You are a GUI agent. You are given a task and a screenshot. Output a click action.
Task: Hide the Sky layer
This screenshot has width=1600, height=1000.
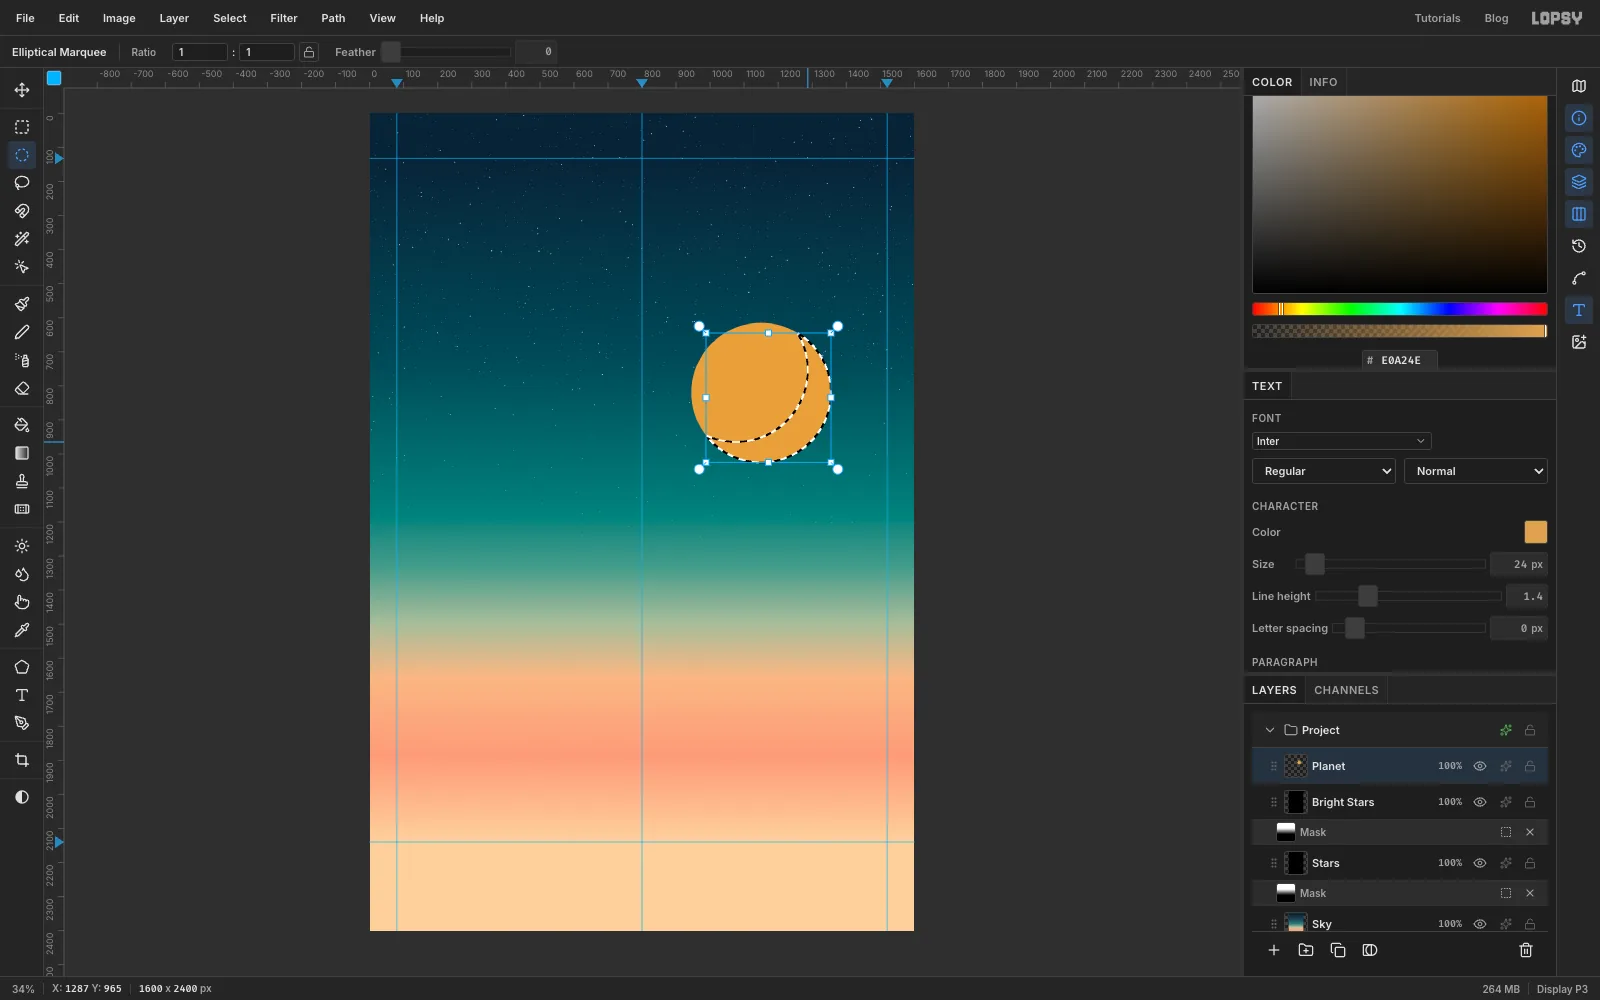(1480, 924)
